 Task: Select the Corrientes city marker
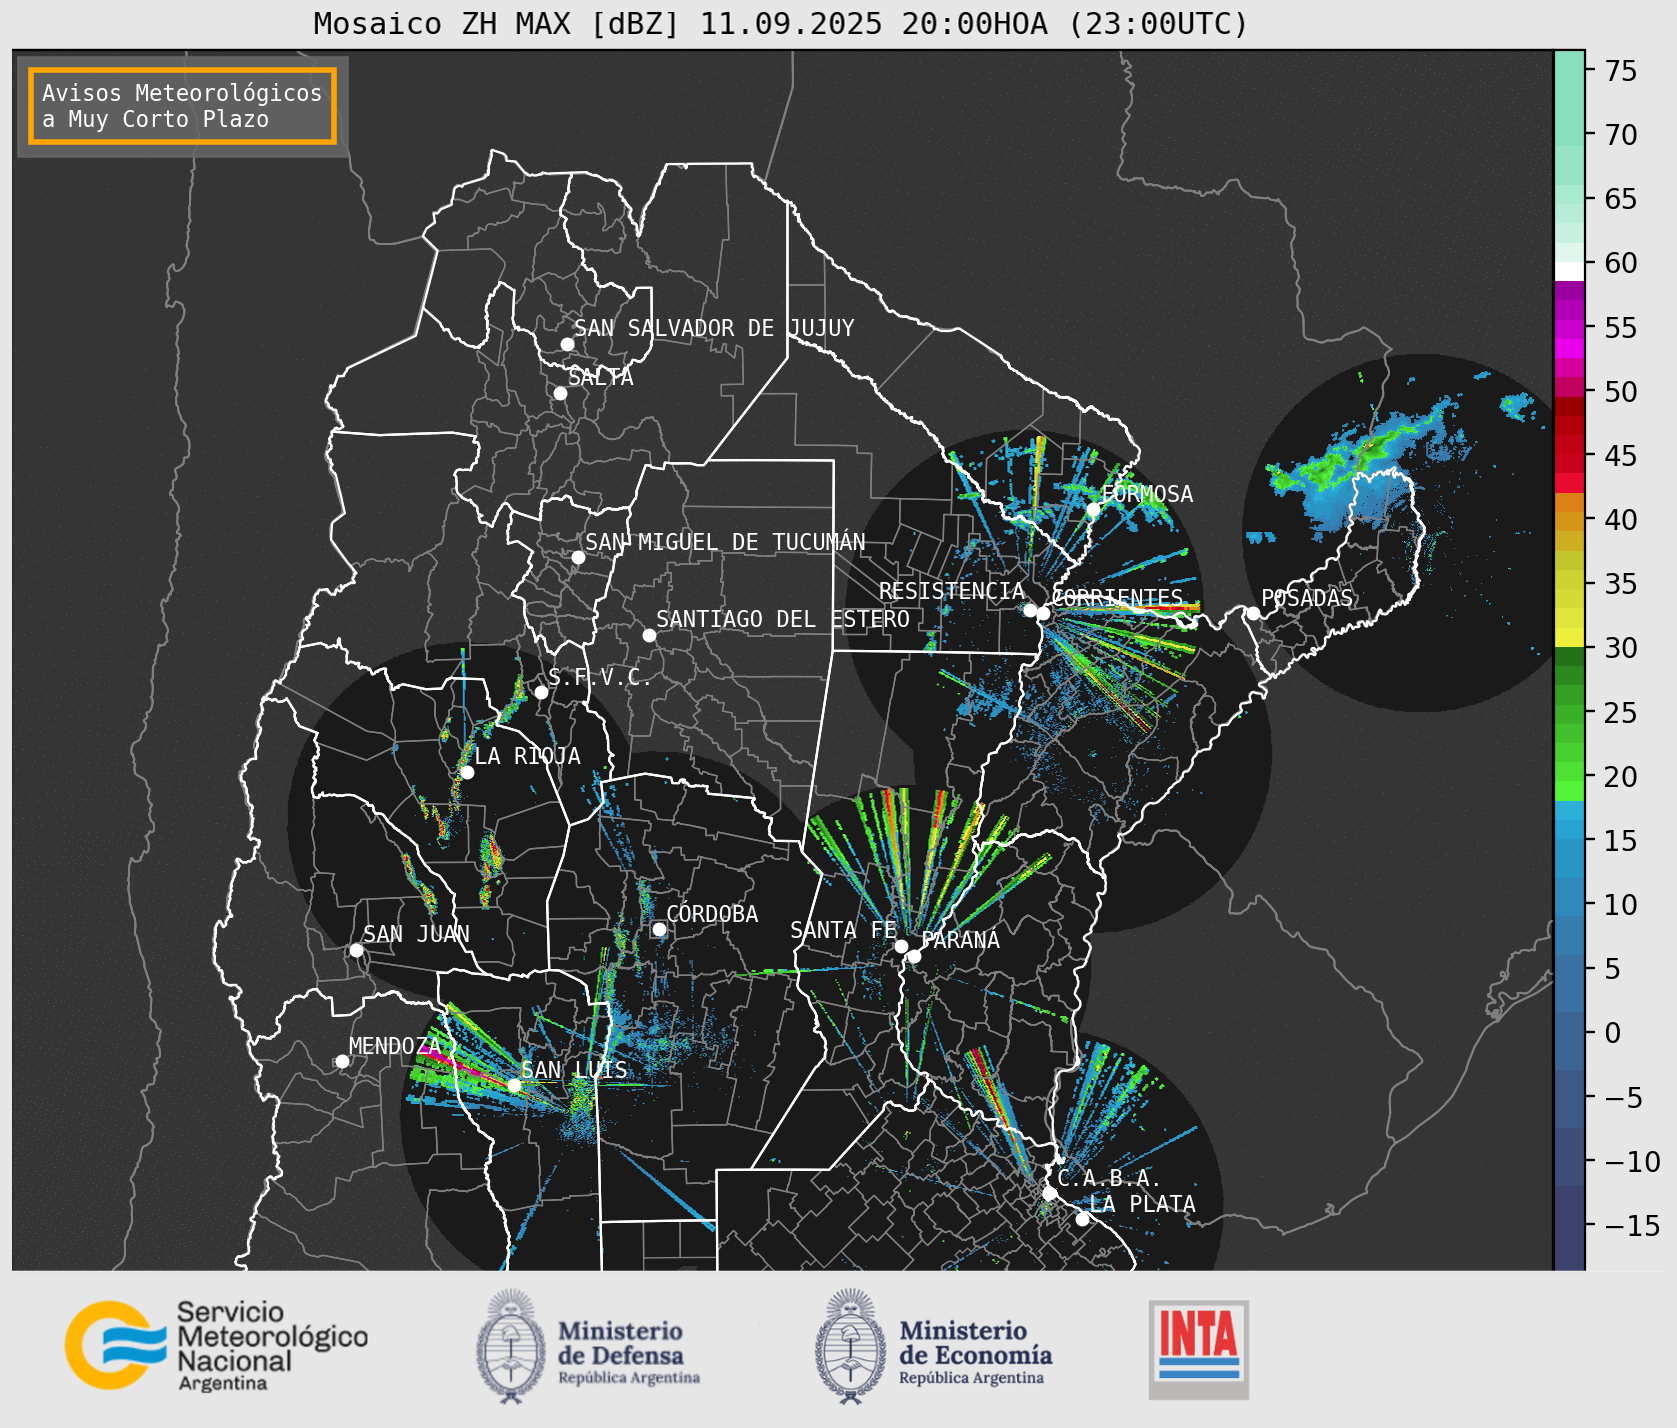[x=1043, y=613]
